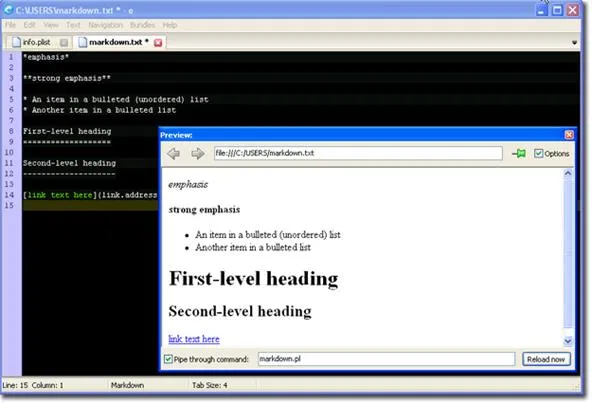Screen dimensions: 592x403
Task: Click the '*emphasis*' line in editor
Action: [x=46, y=57]
